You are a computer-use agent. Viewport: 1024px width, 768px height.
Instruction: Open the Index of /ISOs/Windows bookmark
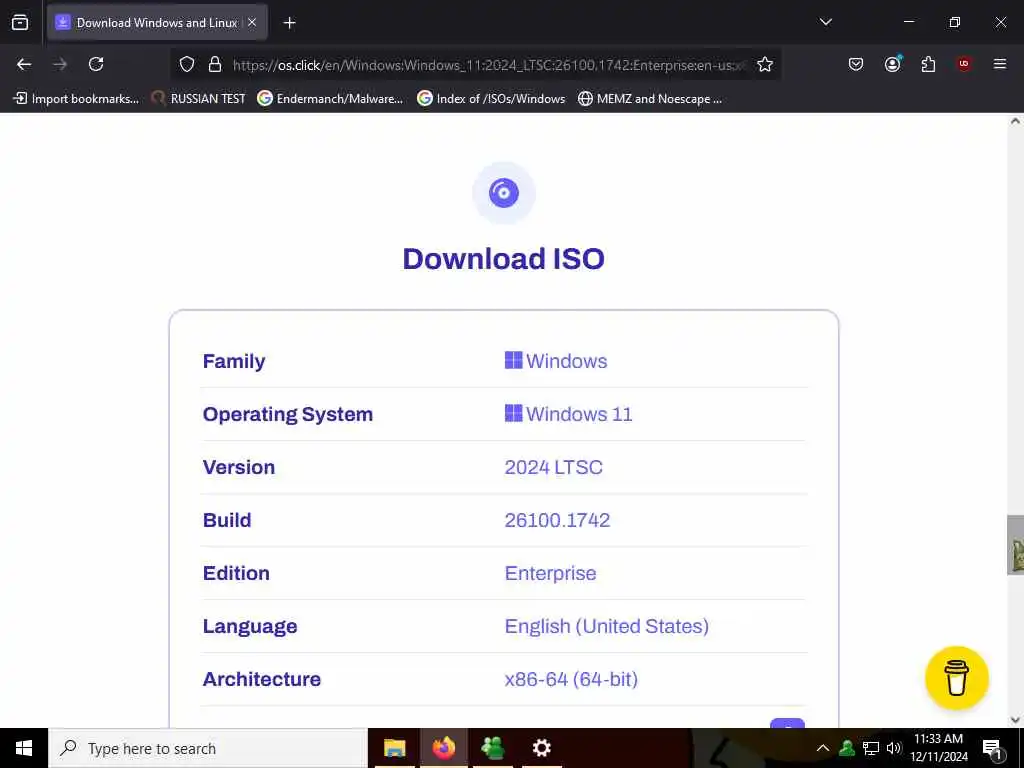[x=491, y=99]
